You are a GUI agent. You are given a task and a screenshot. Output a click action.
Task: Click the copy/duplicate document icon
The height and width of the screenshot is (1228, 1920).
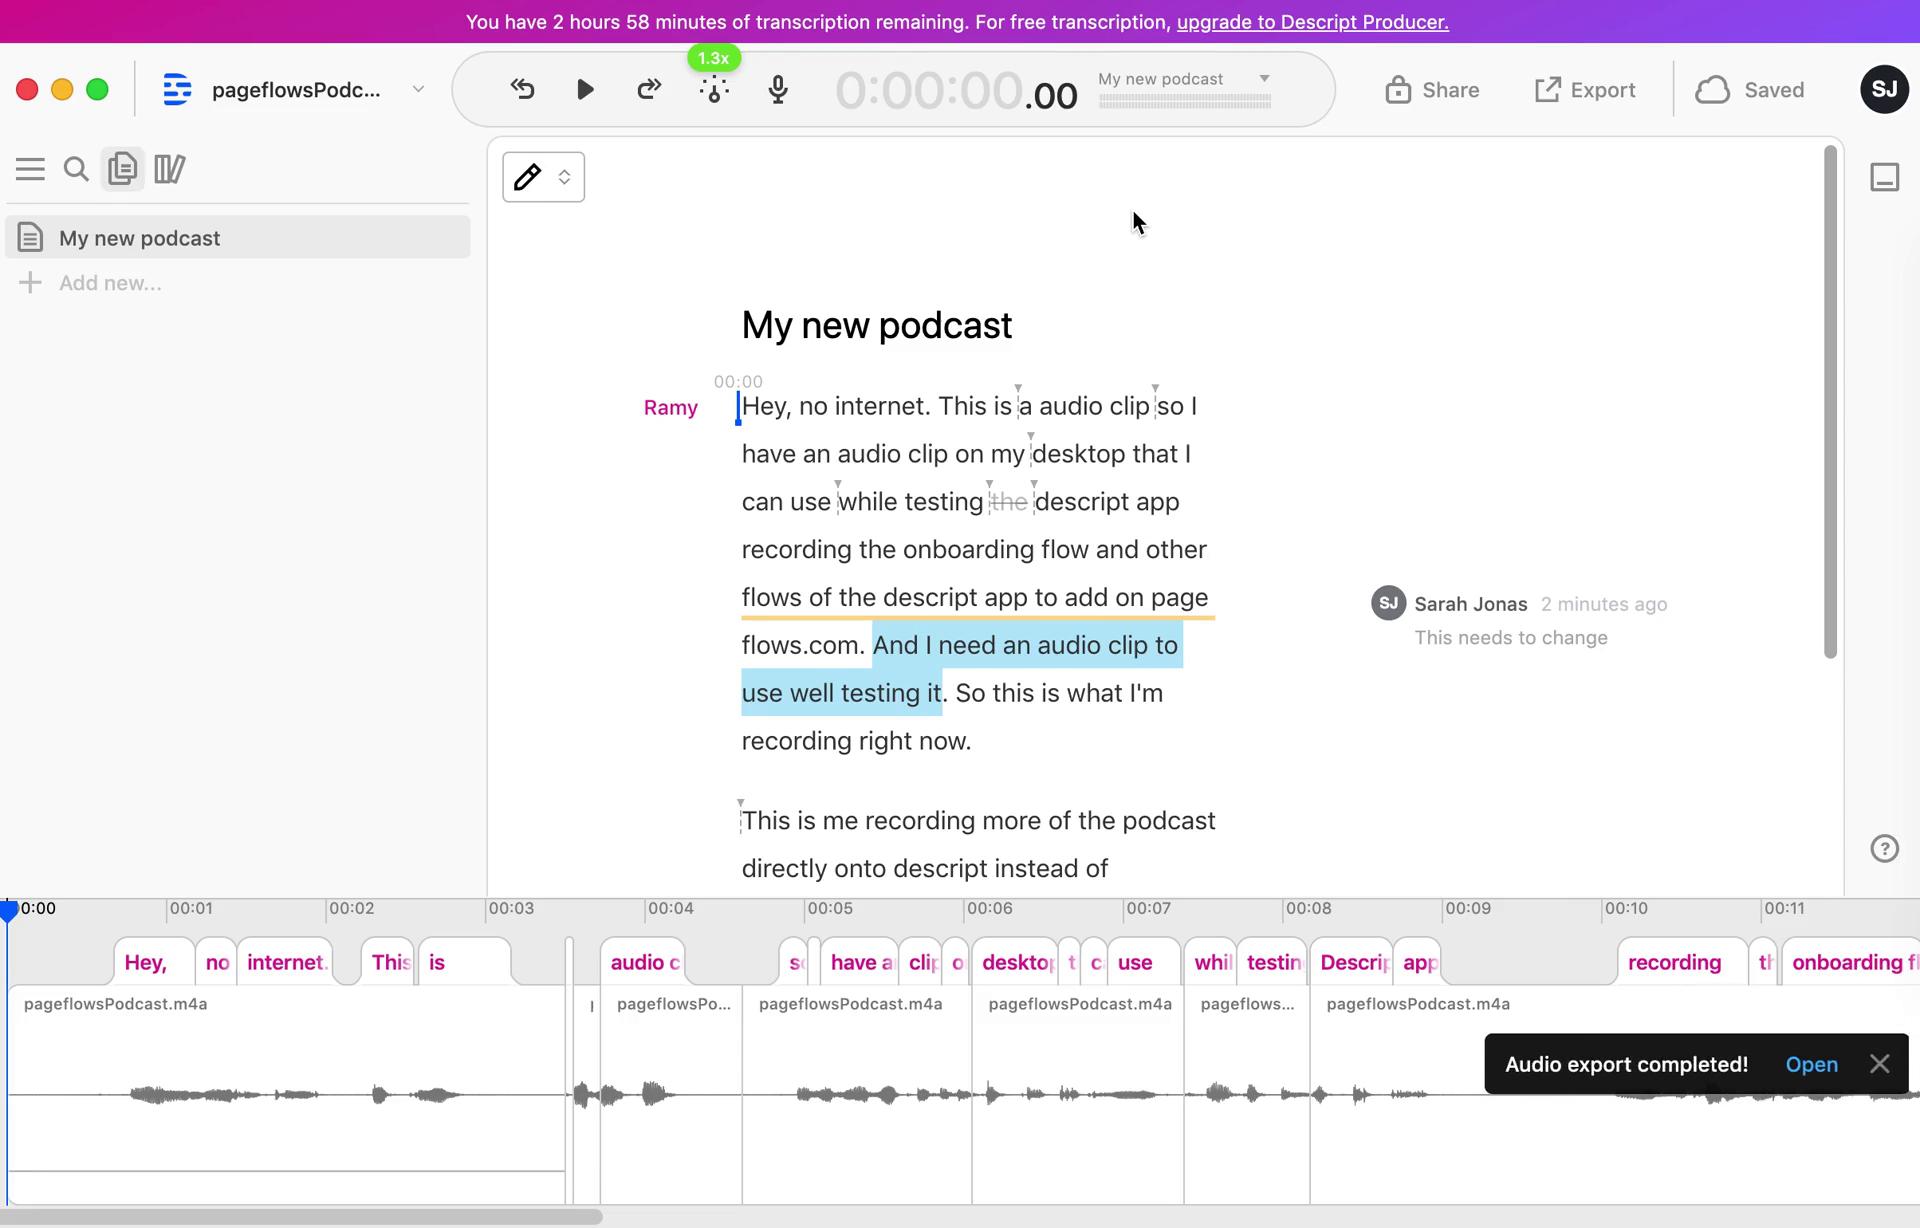tap(123, 168)
